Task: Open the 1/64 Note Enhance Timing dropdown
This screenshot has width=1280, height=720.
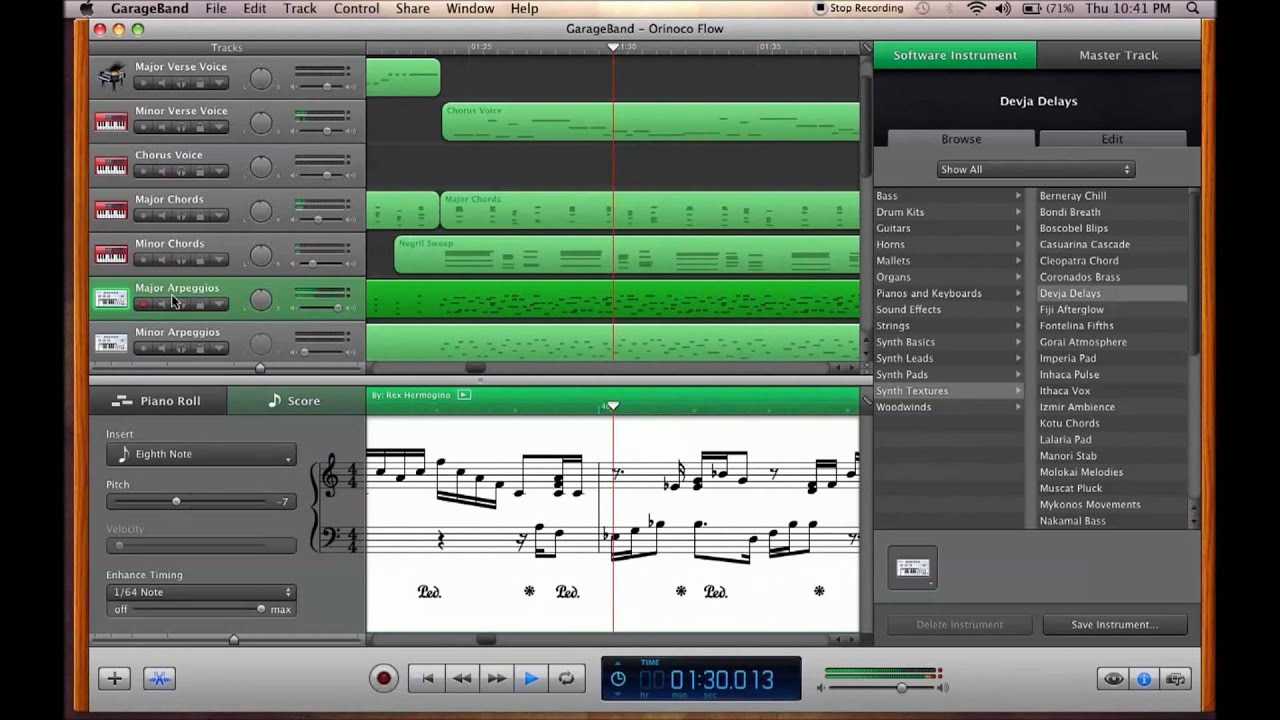Action: [x=201, y=592]
